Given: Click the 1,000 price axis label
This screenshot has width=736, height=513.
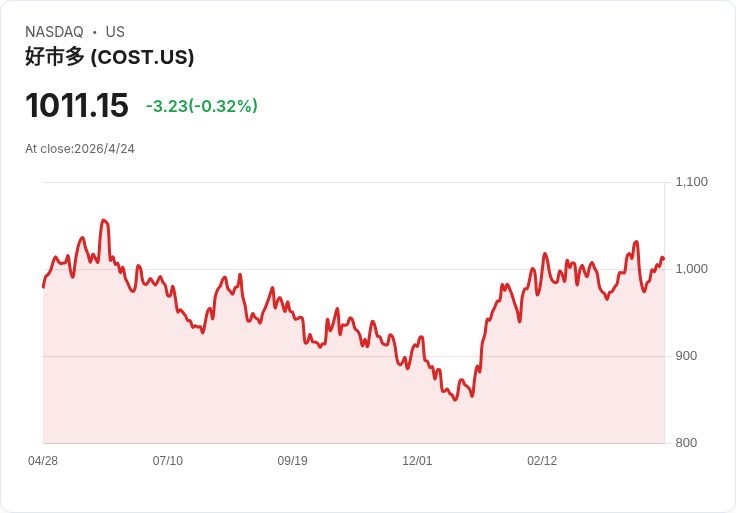Looking at the screenshot, I should tap(691, 268).
